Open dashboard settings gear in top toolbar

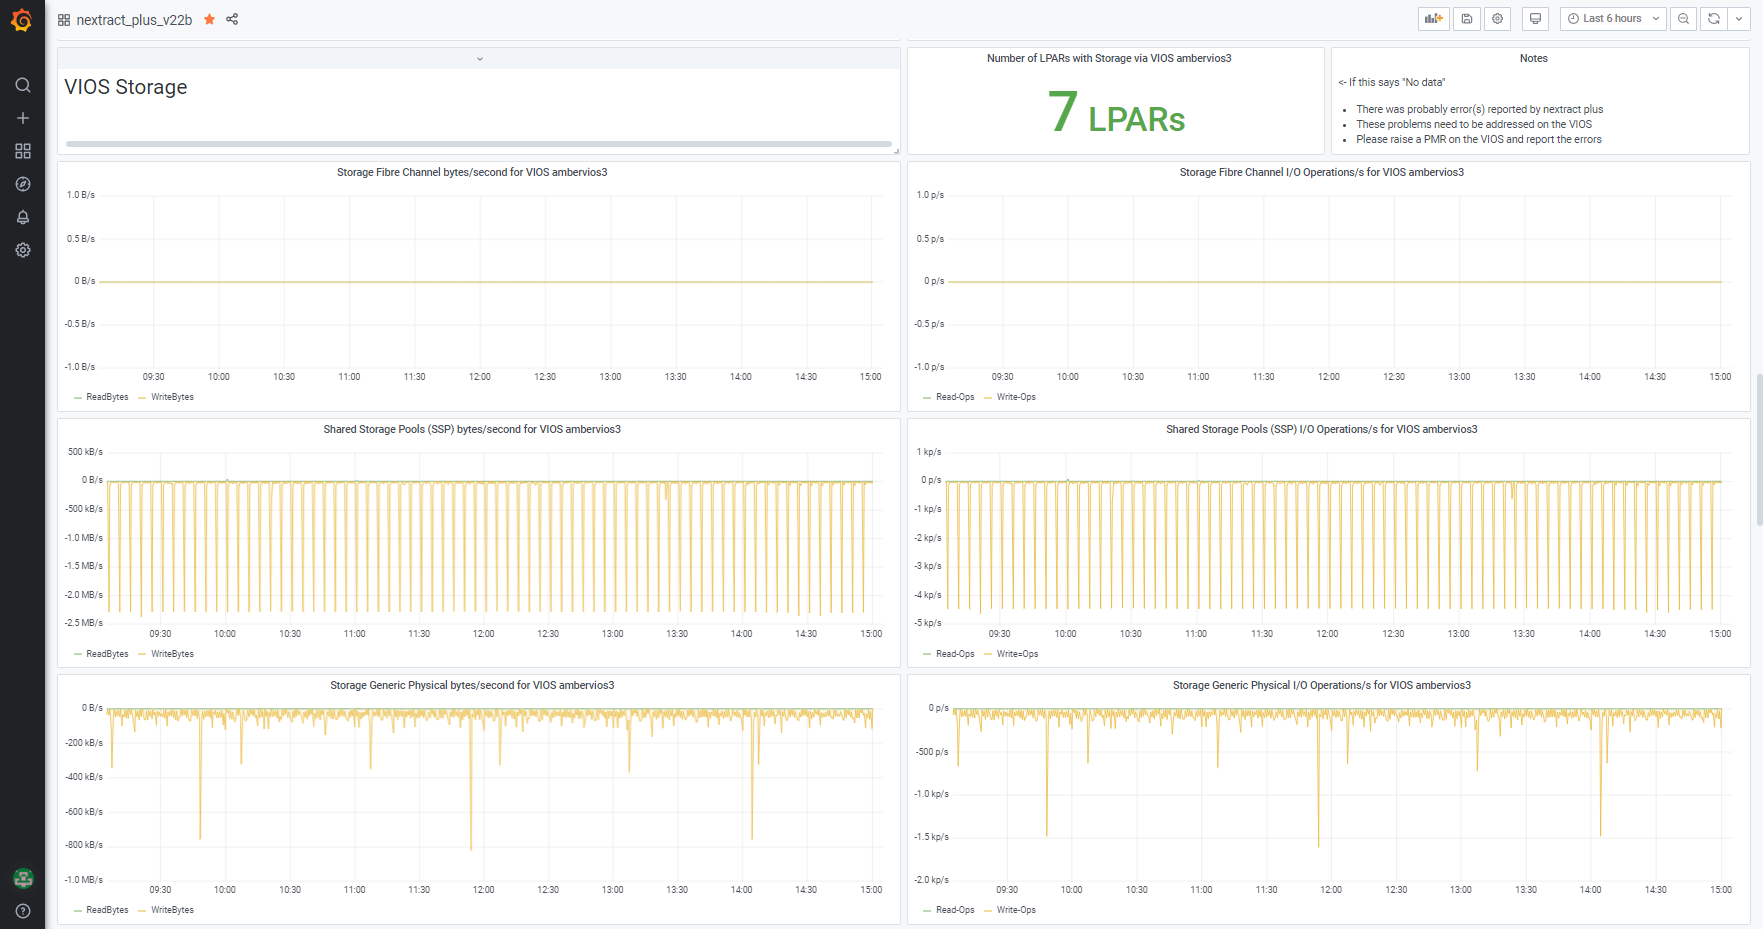[x=1497, y=19]
